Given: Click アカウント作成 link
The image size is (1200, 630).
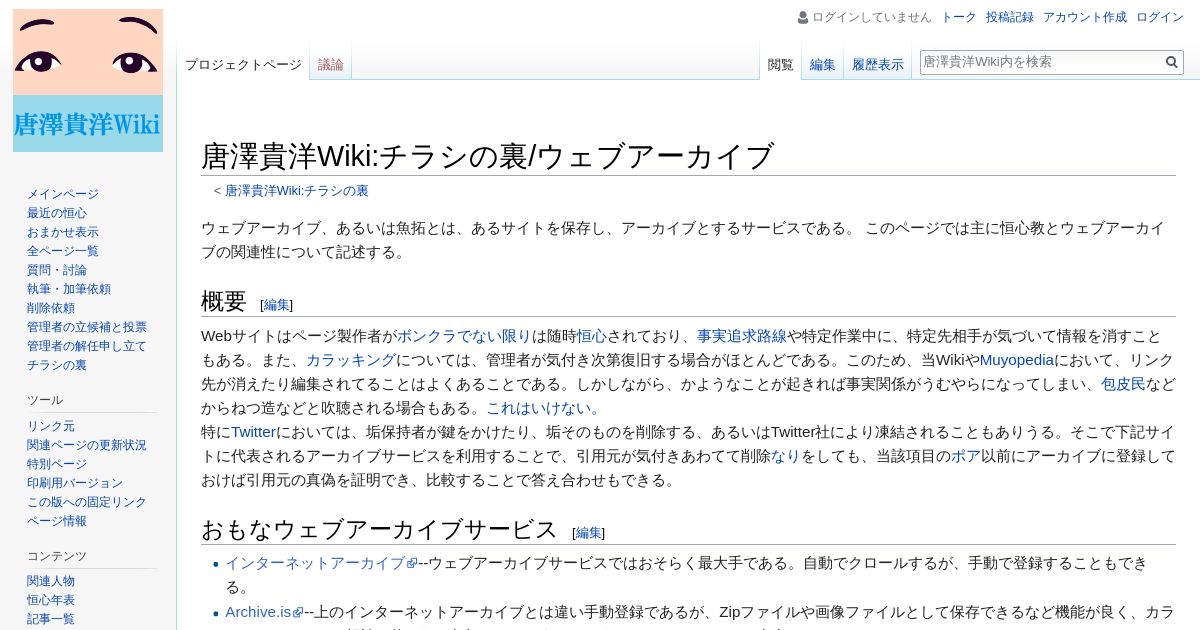Looking at the screenshot, I should click(x=1085, y=17).
